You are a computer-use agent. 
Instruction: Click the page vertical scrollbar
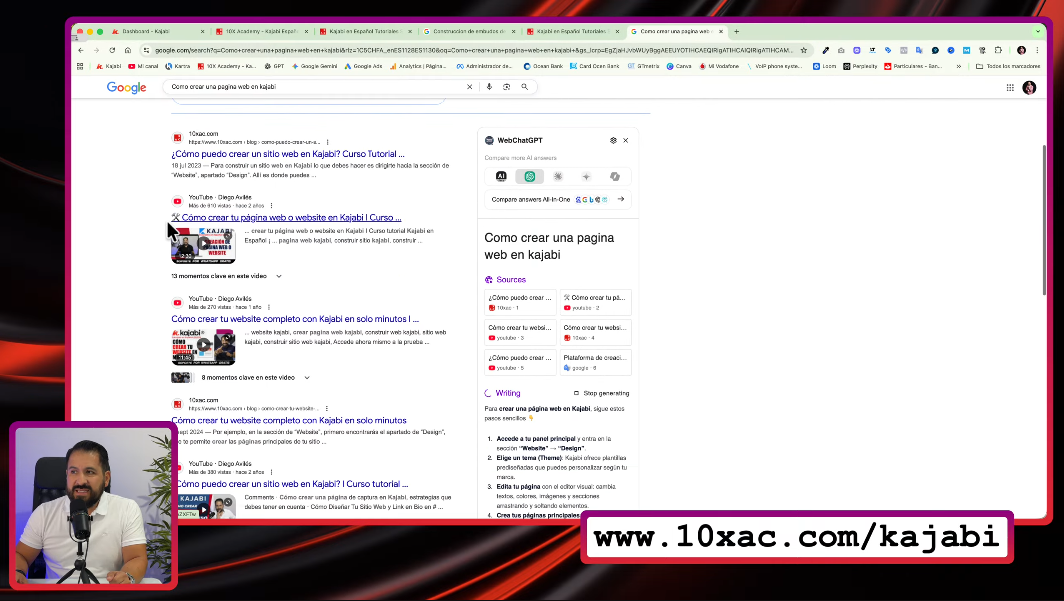point(1043,220)
